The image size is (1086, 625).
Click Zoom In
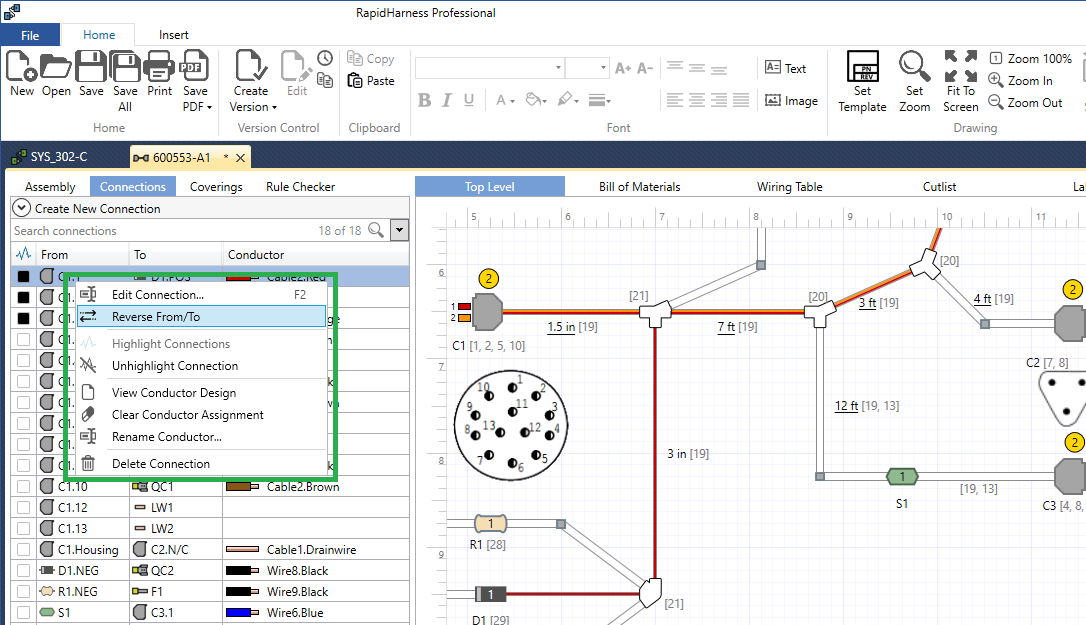(1020, 80)
